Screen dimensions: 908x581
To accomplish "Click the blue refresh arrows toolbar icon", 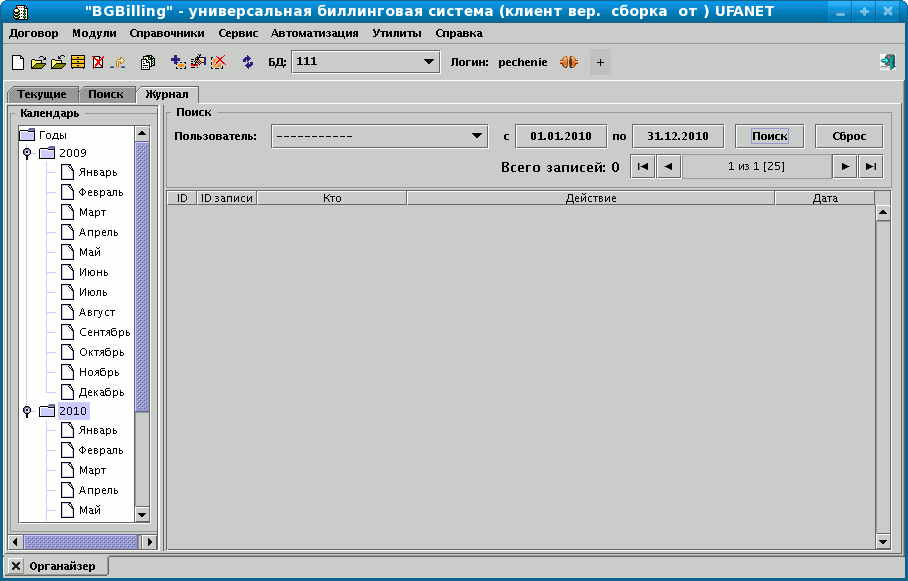I will [x=248, y=62].
